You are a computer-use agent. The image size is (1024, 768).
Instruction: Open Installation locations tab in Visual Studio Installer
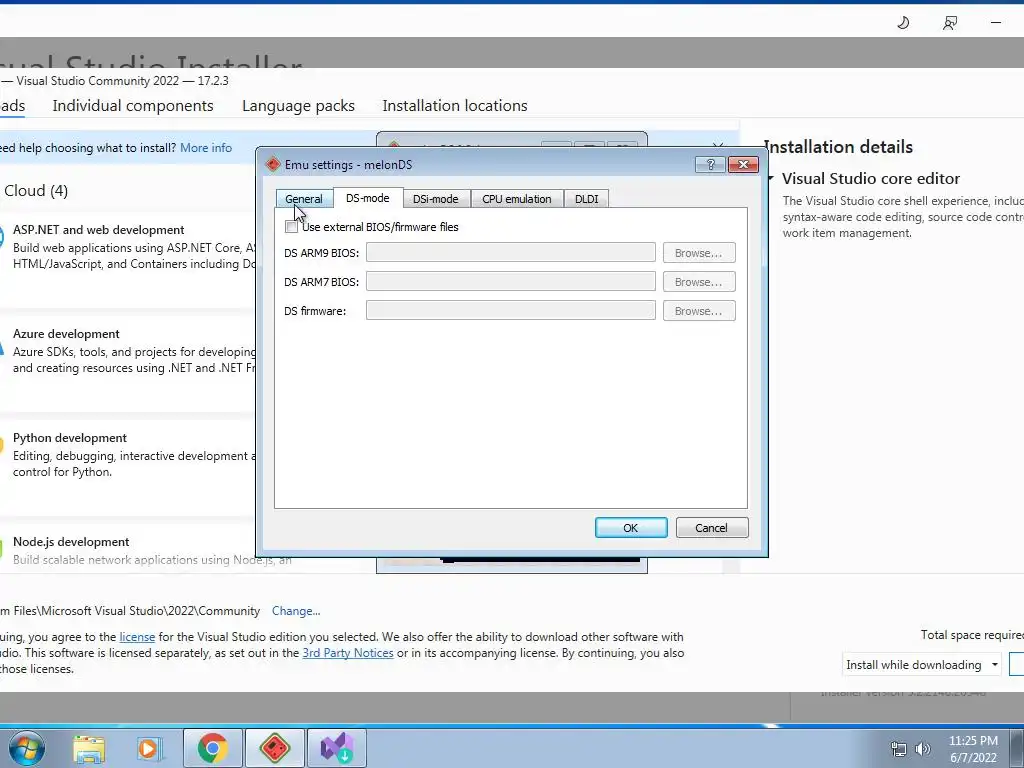tap(455, 106)
